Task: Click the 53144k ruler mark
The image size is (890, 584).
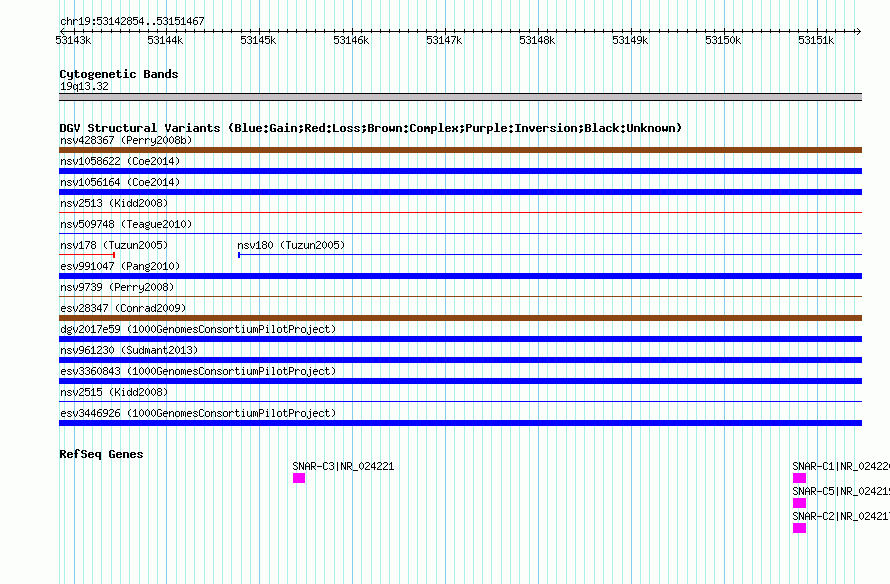Action: (x=165, y=40)
